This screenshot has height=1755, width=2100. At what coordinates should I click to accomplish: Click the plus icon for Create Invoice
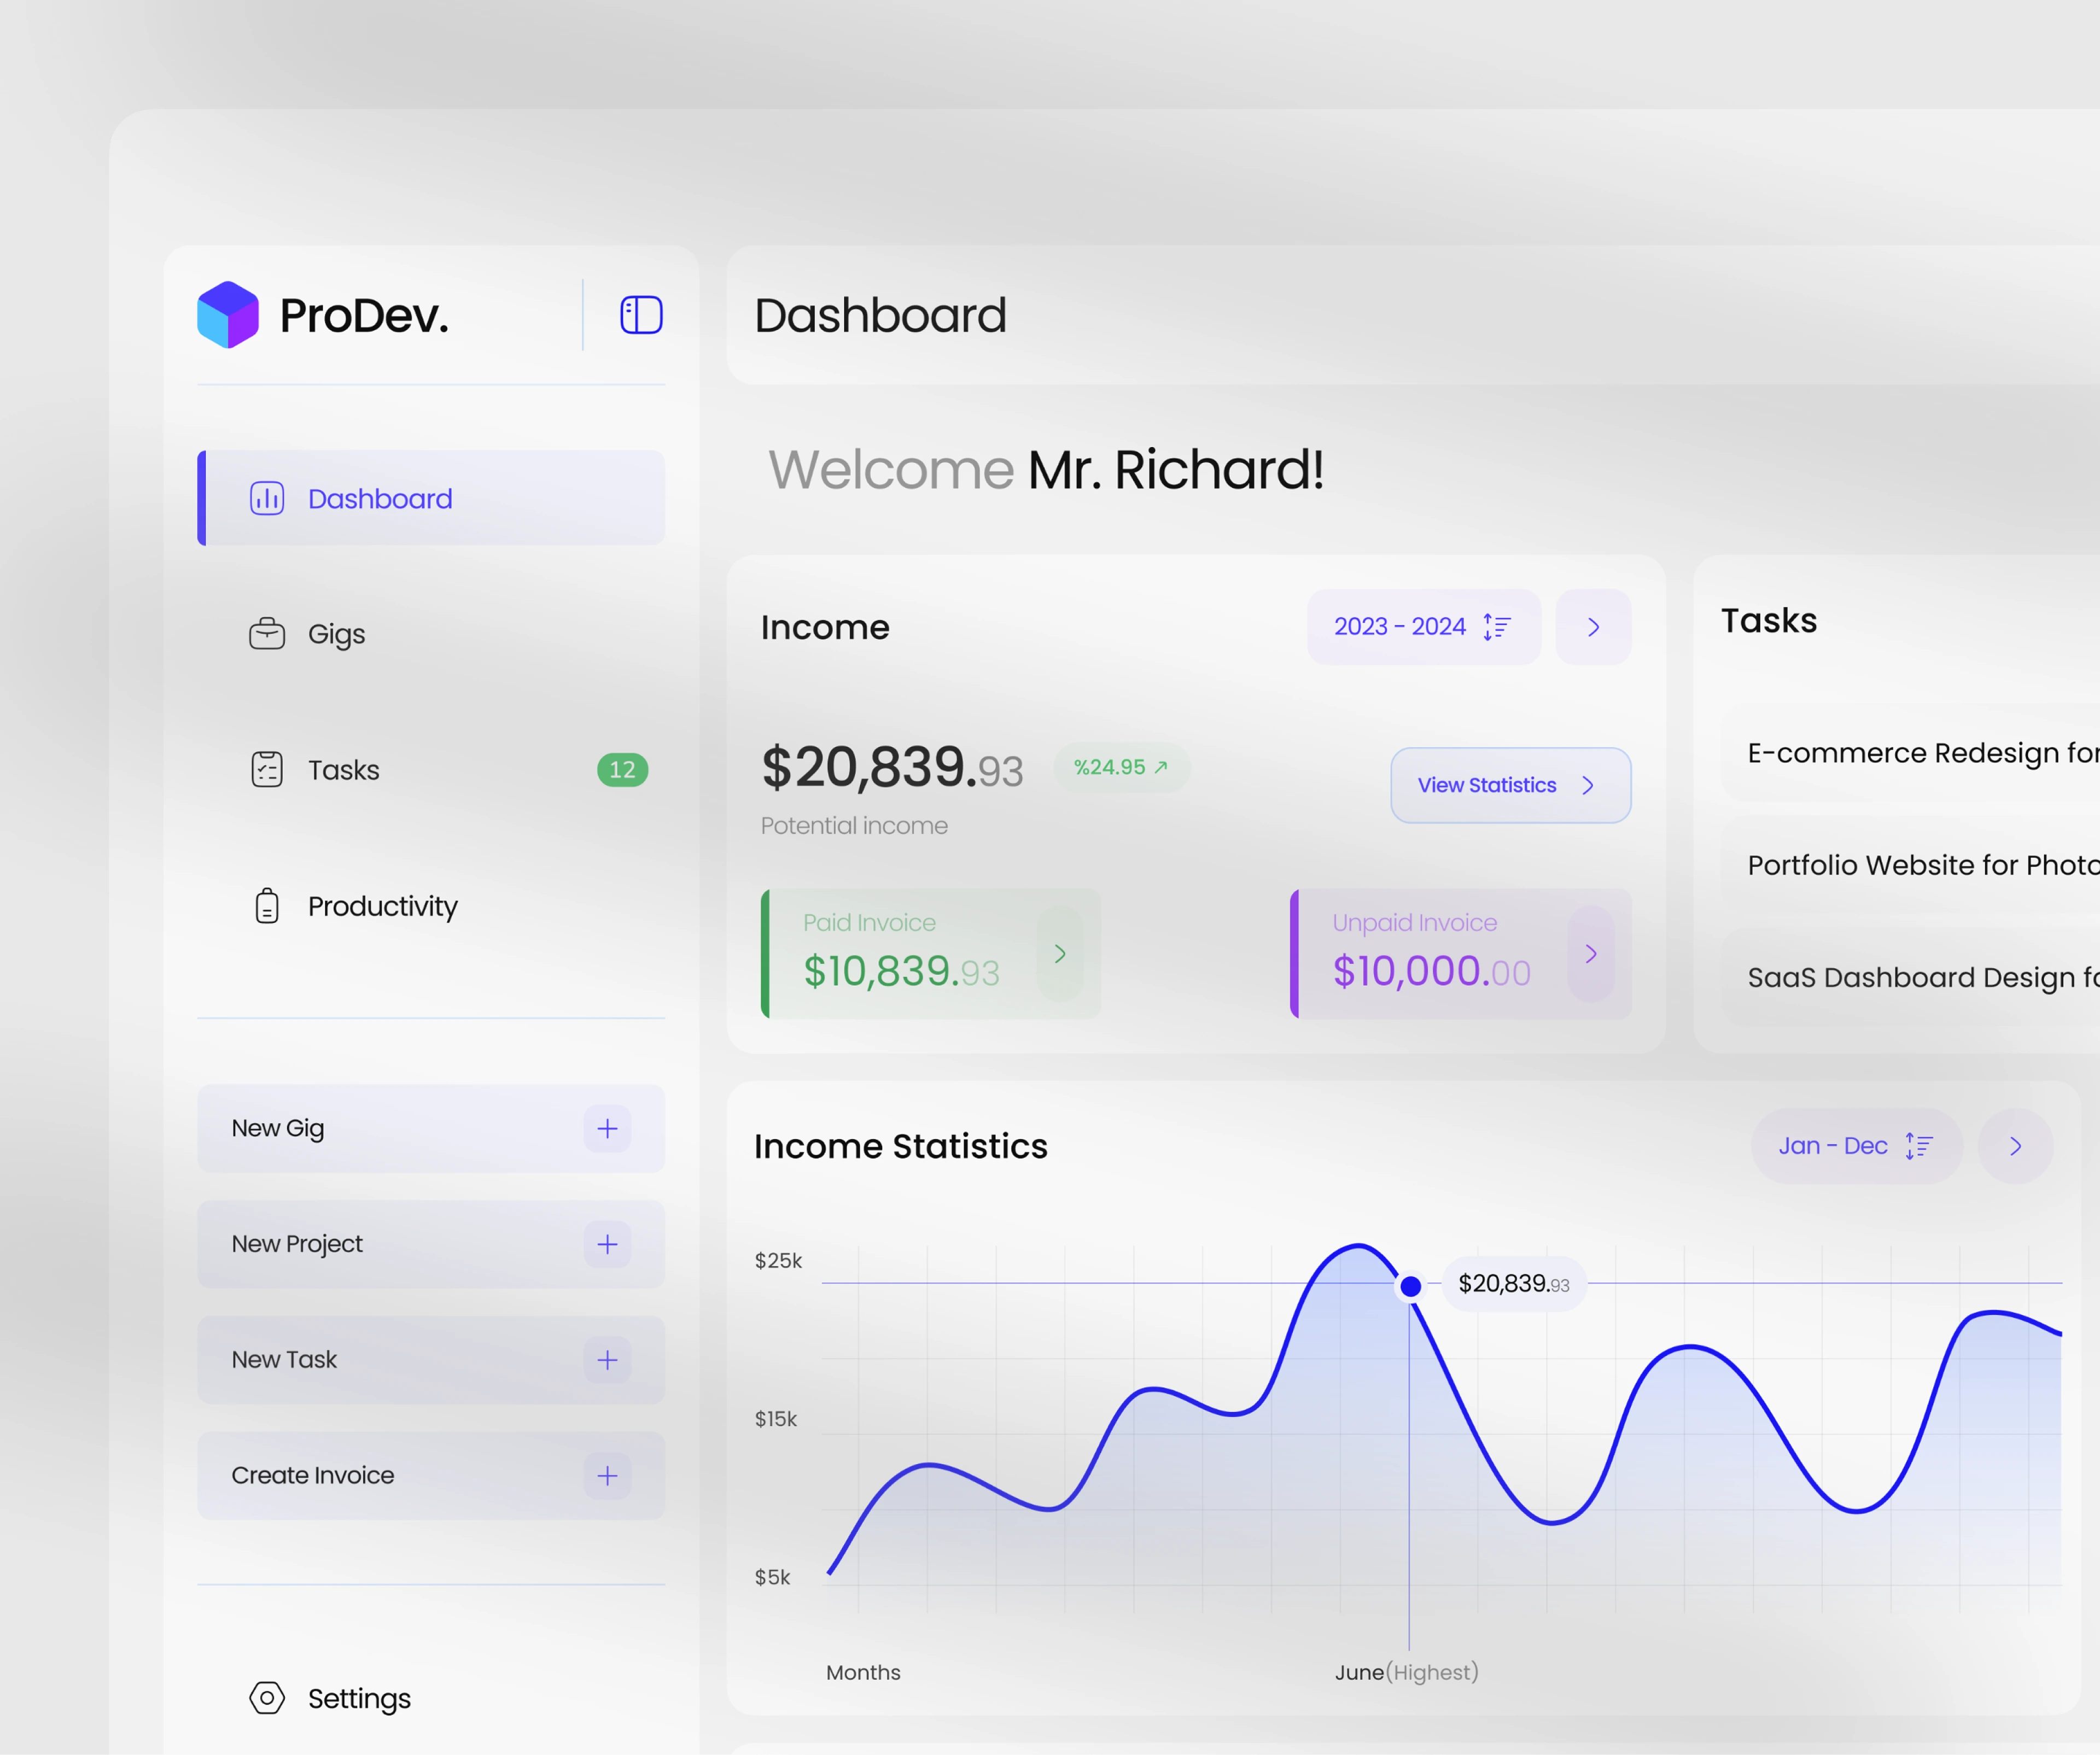click(607, 1476)
